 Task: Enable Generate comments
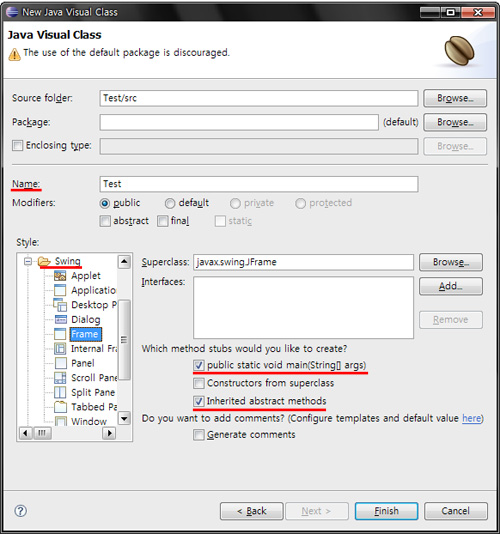tap(199, 435)
